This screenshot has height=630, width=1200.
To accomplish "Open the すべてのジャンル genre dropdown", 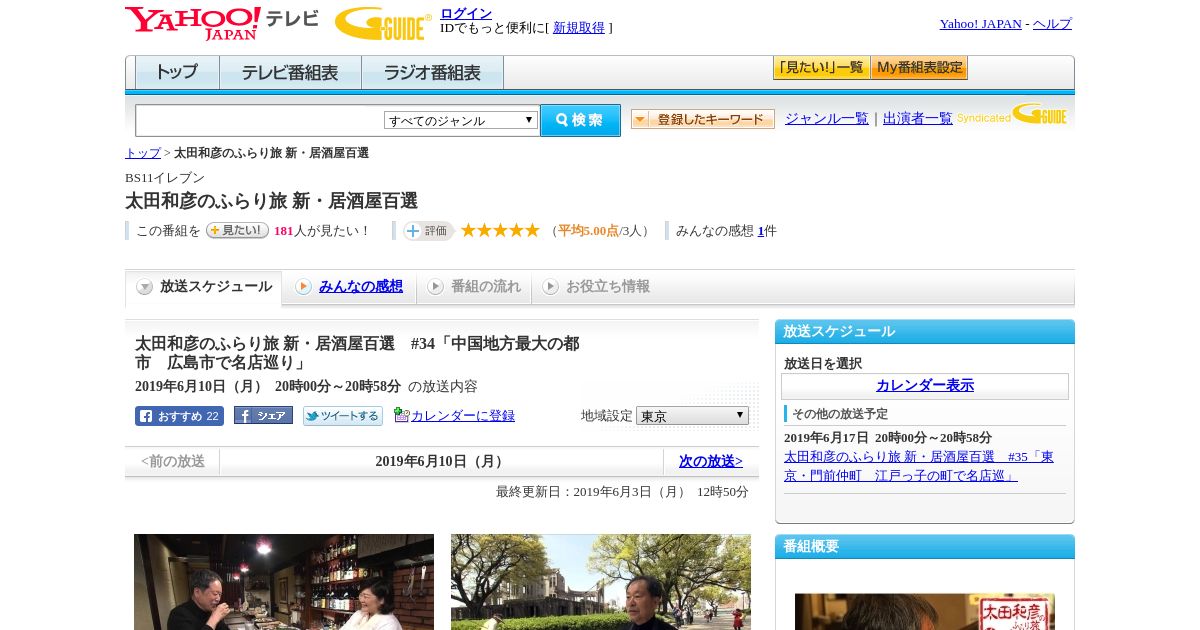I will [461, 120].
